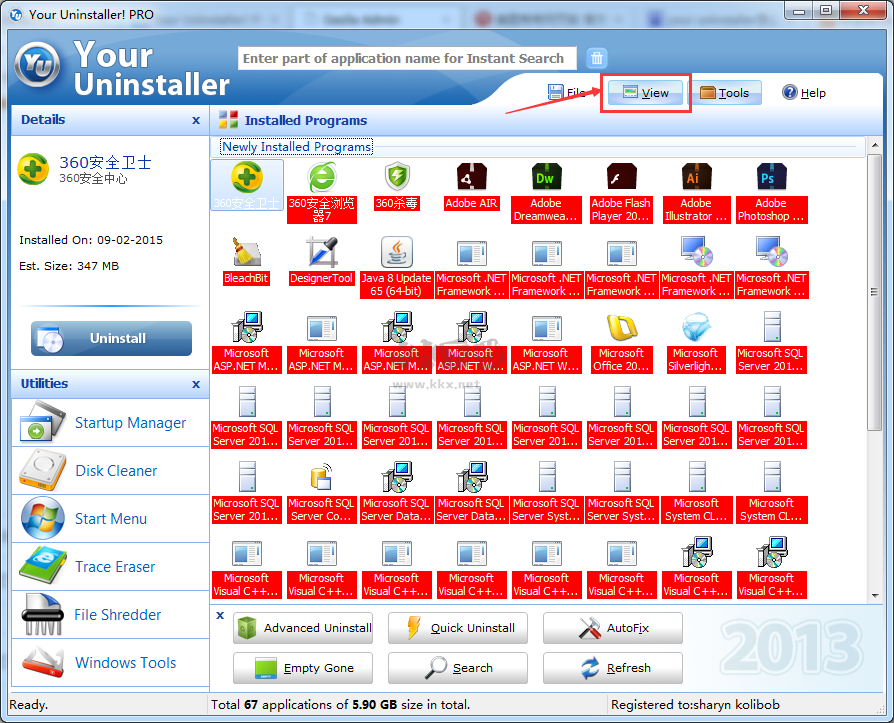Start an Advanced Uninstall

point(303,629)
